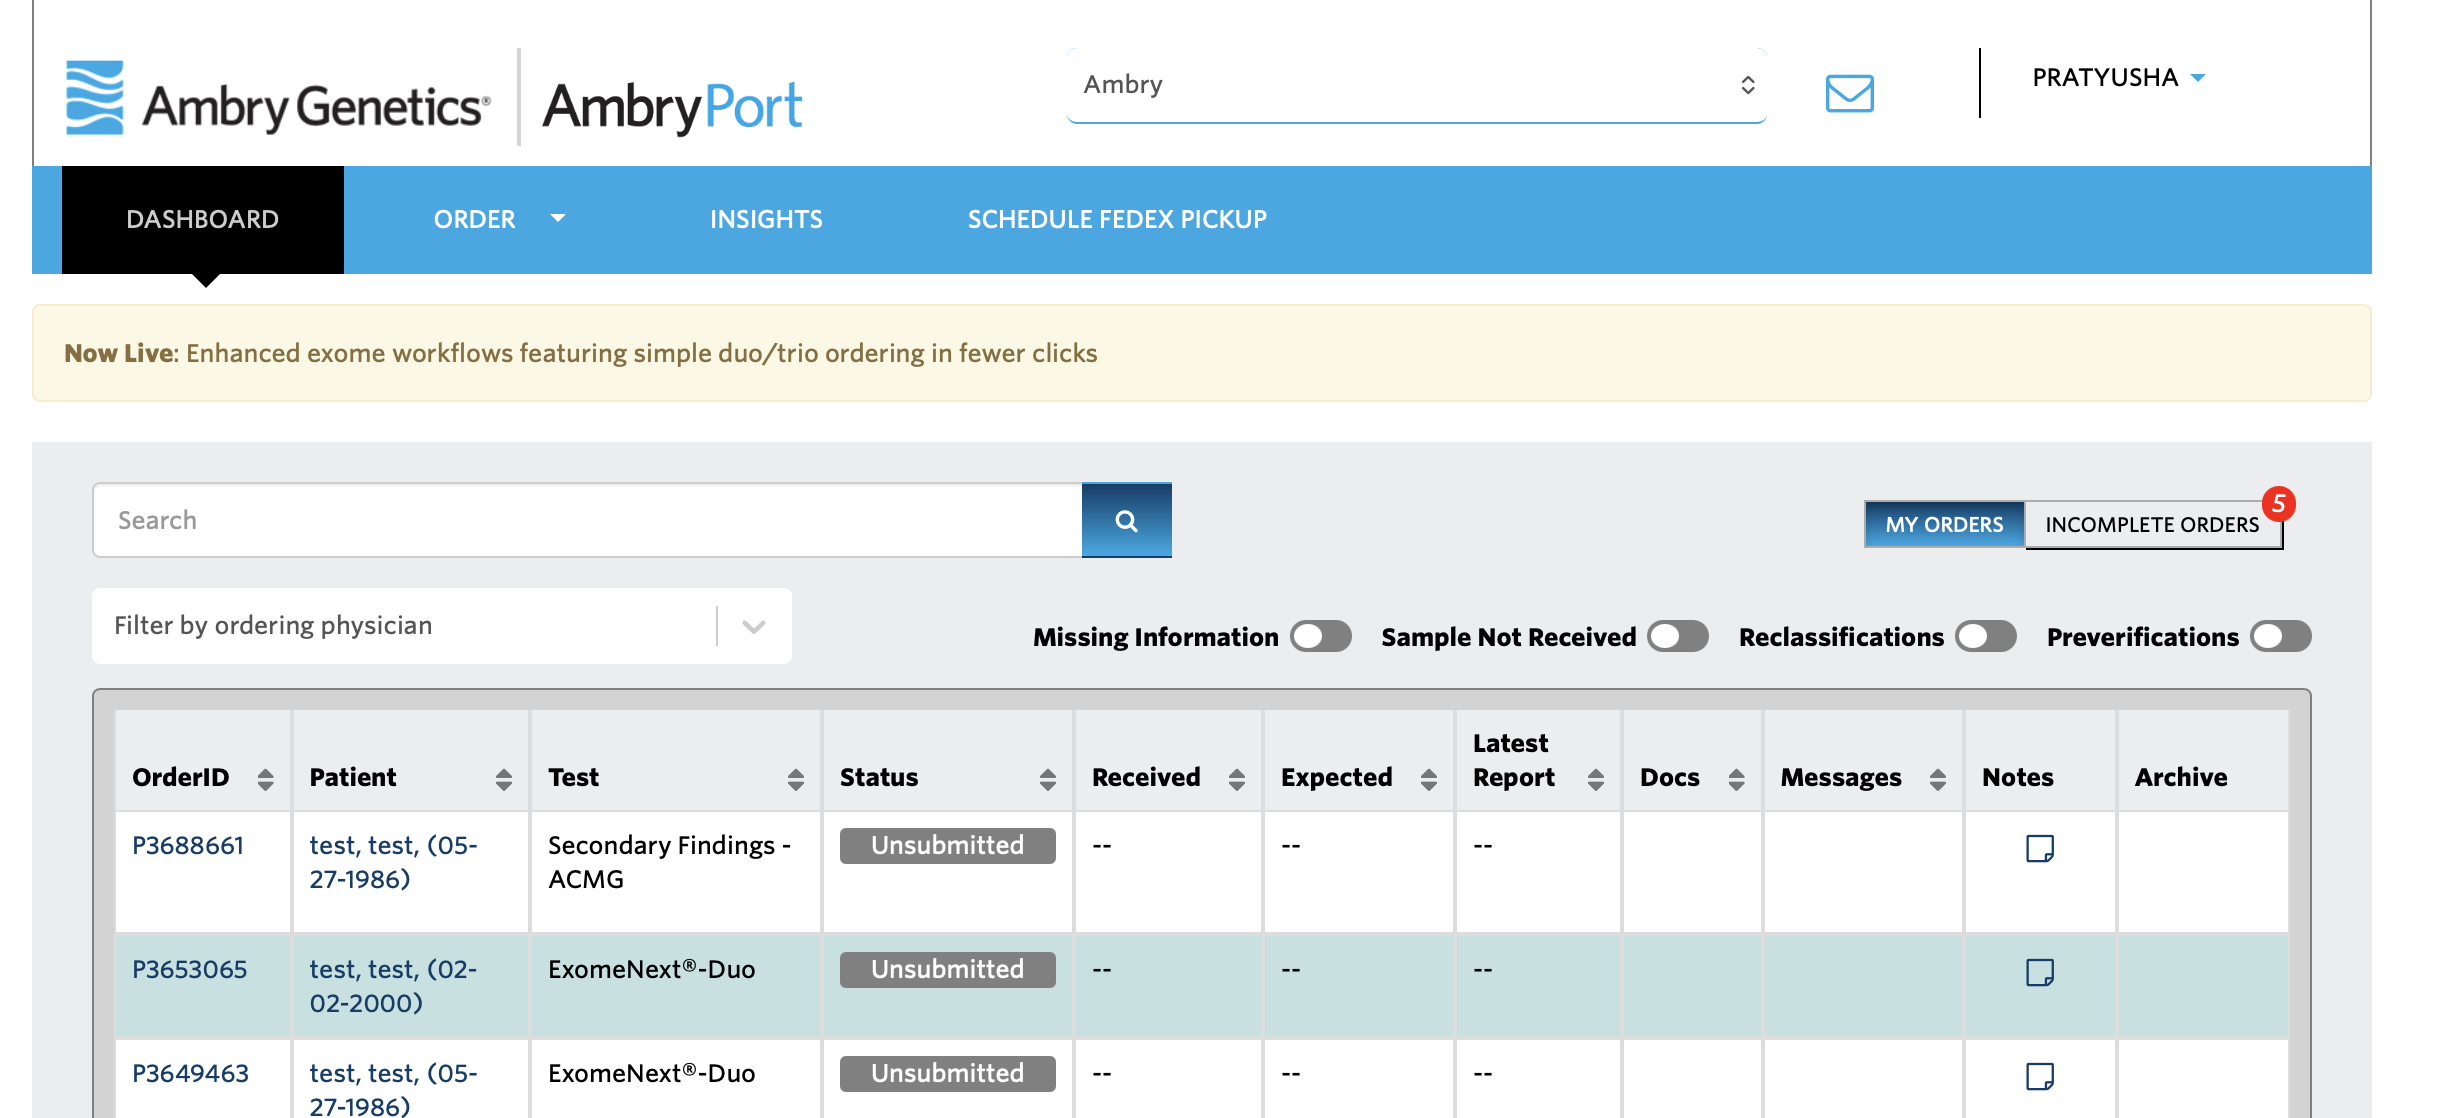Click the Now Live announcement banner
This screenshot has height=1118, width=2458.
point(1201,353)
